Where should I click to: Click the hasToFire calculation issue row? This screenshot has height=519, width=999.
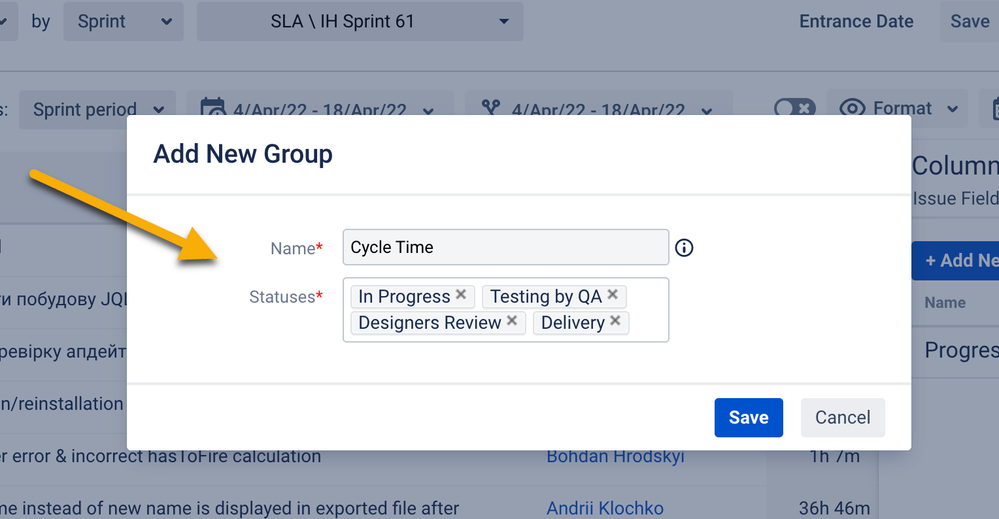click(x=161, y=456)
